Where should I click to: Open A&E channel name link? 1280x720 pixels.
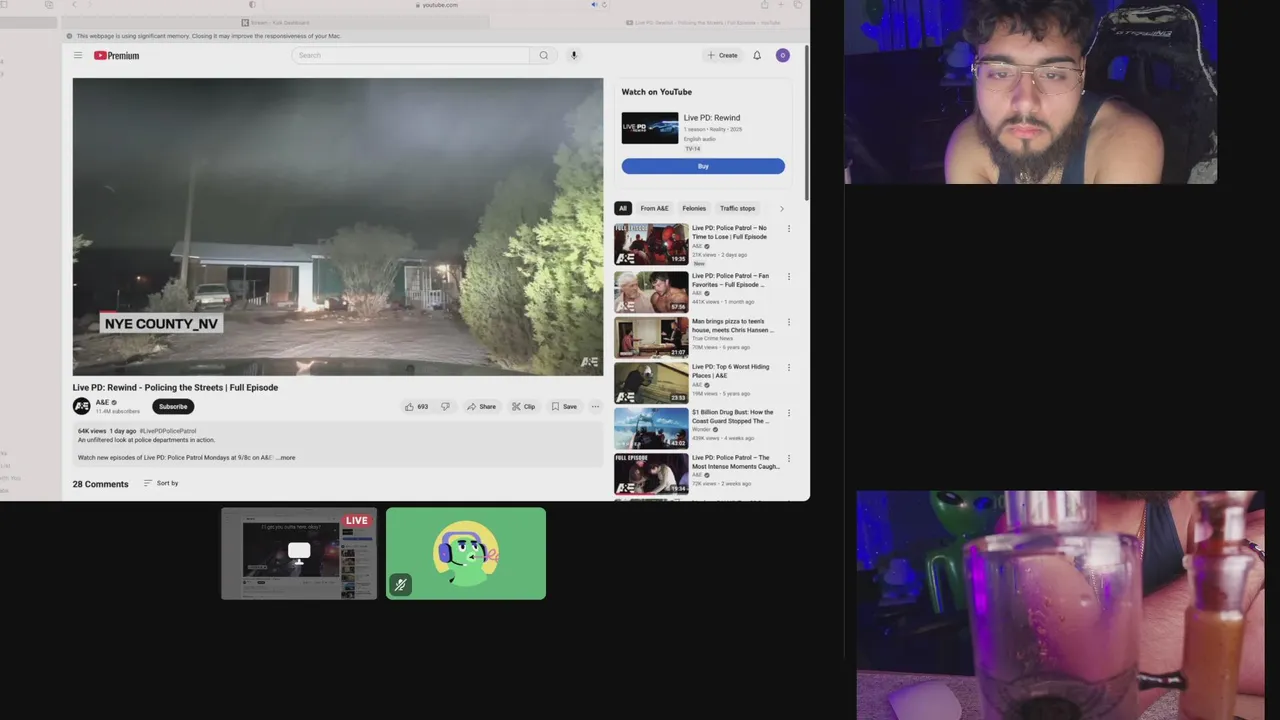(103, 402)
